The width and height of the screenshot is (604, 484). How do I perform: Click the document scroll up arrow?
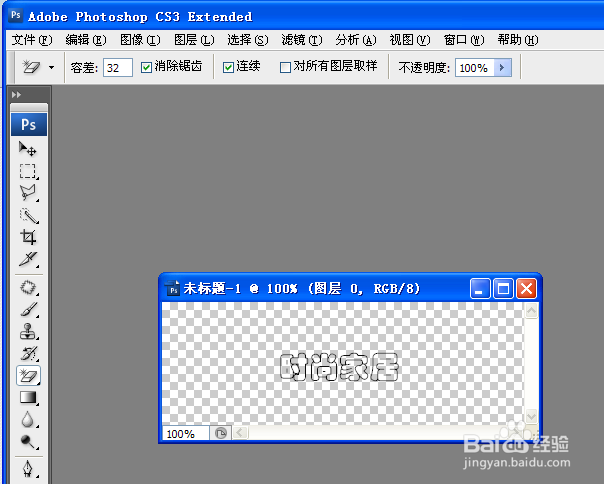tap(532, 311)
